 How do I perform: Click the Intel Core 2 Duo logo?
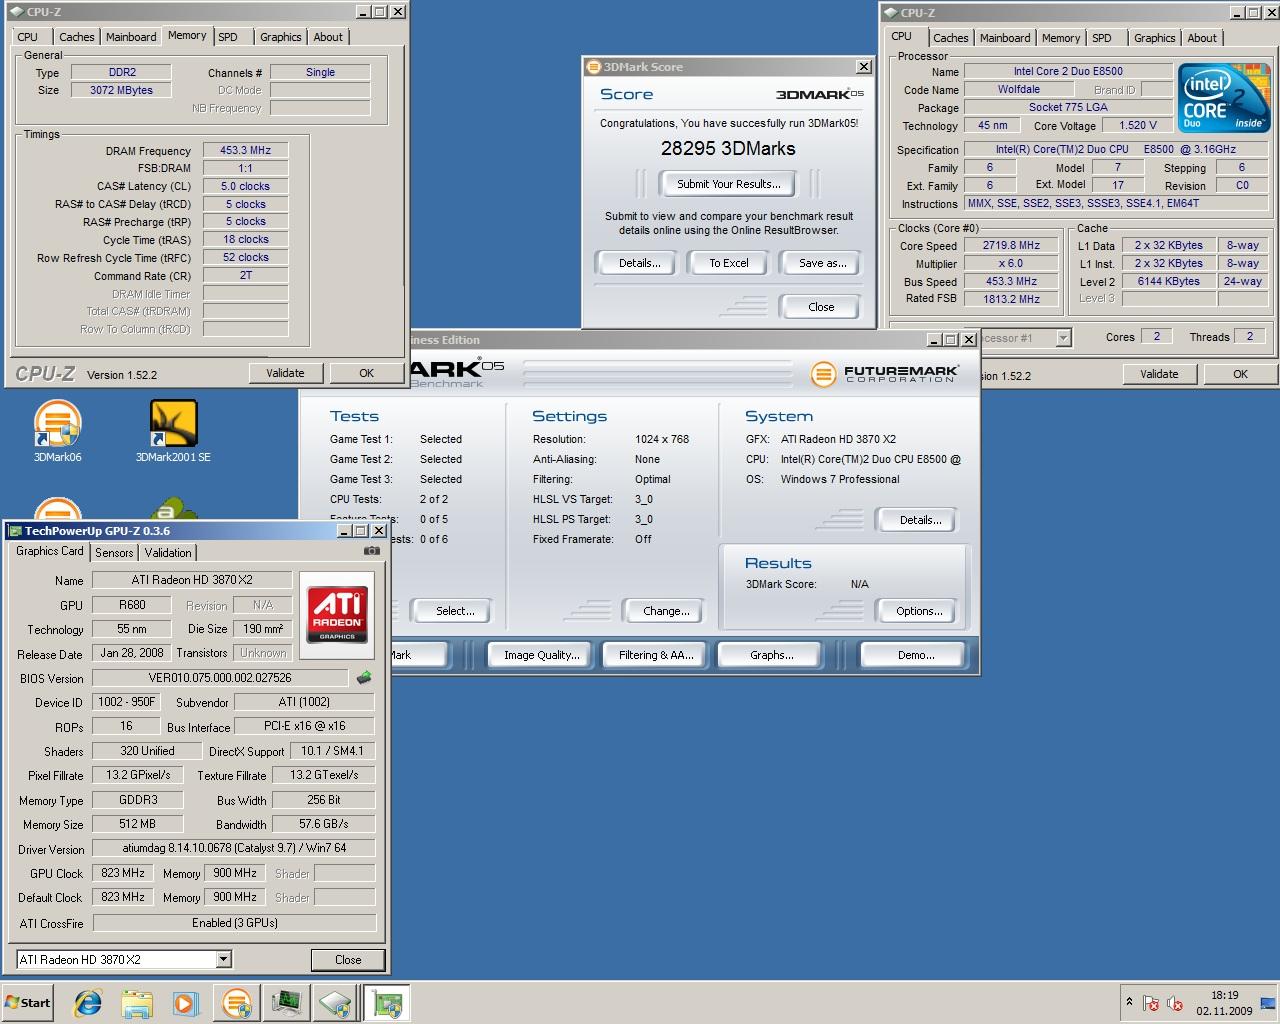tap(1224, 98)
